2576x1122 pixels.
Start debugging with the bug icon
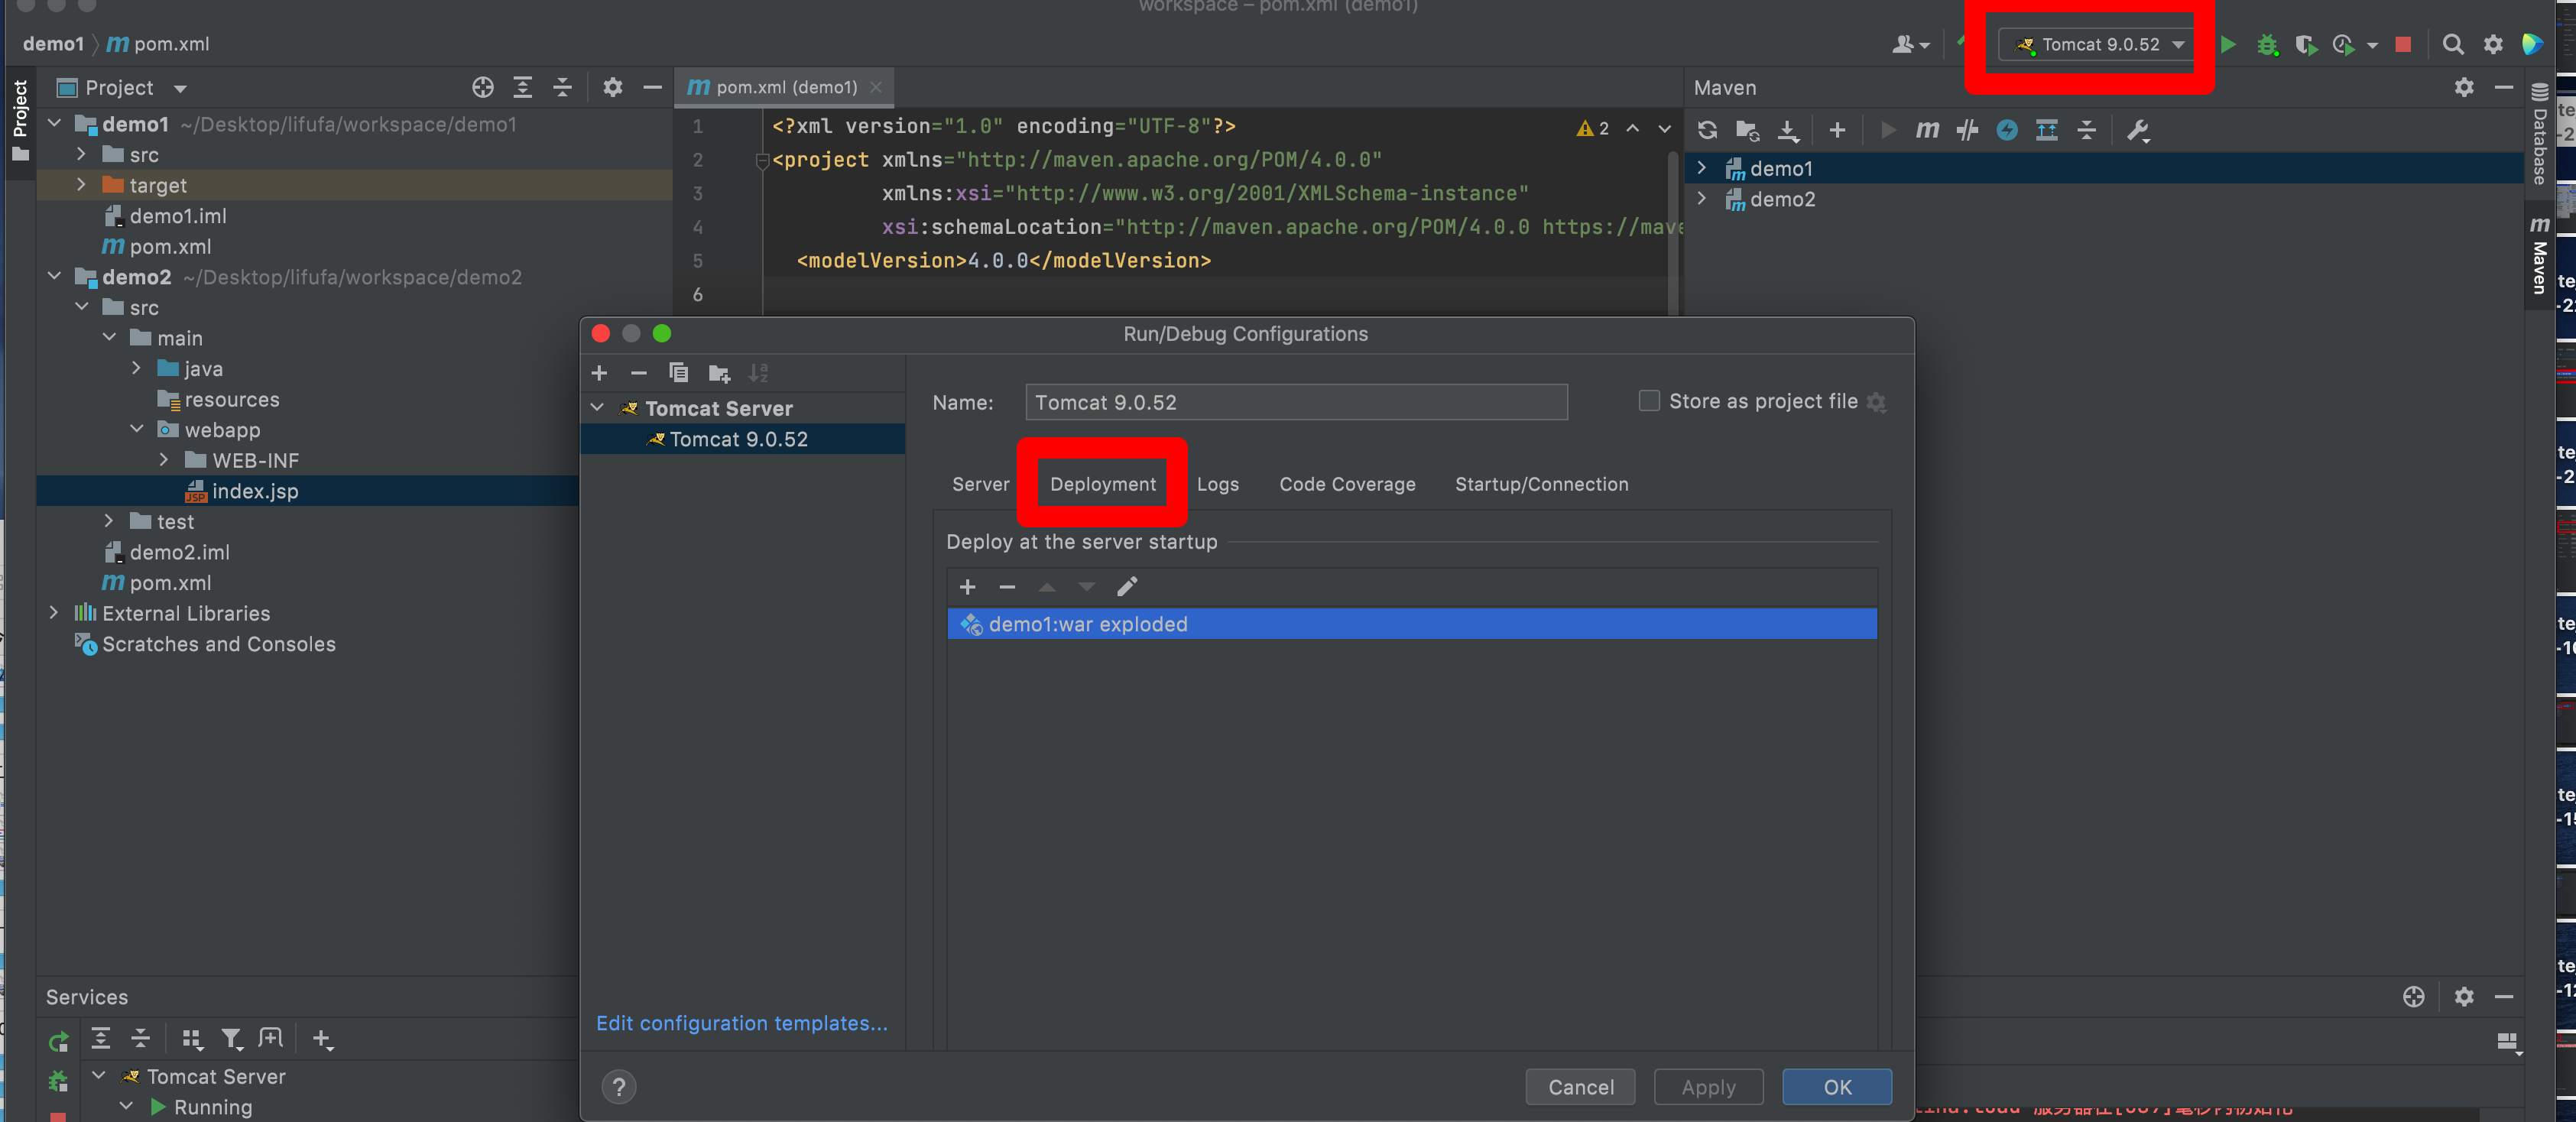pos(2267,44)
